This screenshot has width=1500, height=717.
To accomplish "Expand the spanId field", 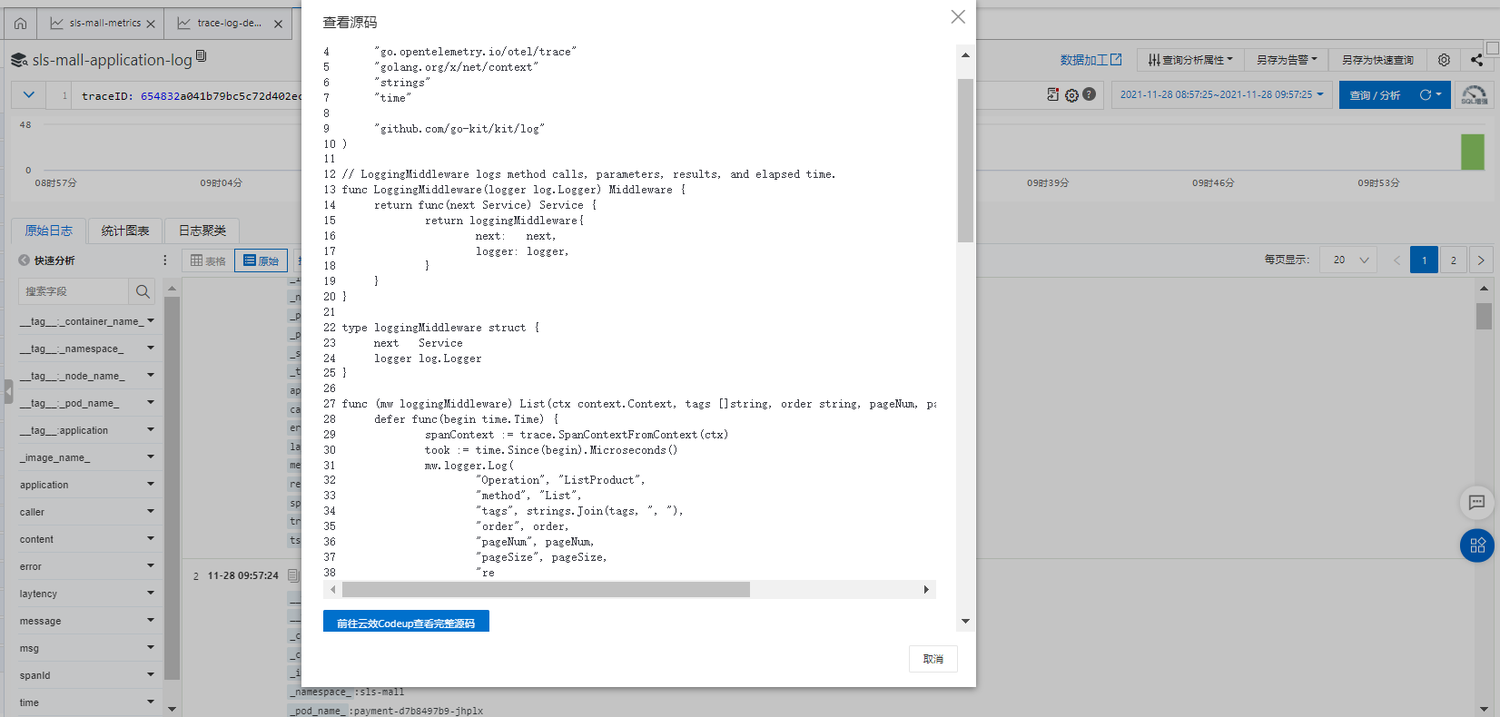I will (150, 675).
